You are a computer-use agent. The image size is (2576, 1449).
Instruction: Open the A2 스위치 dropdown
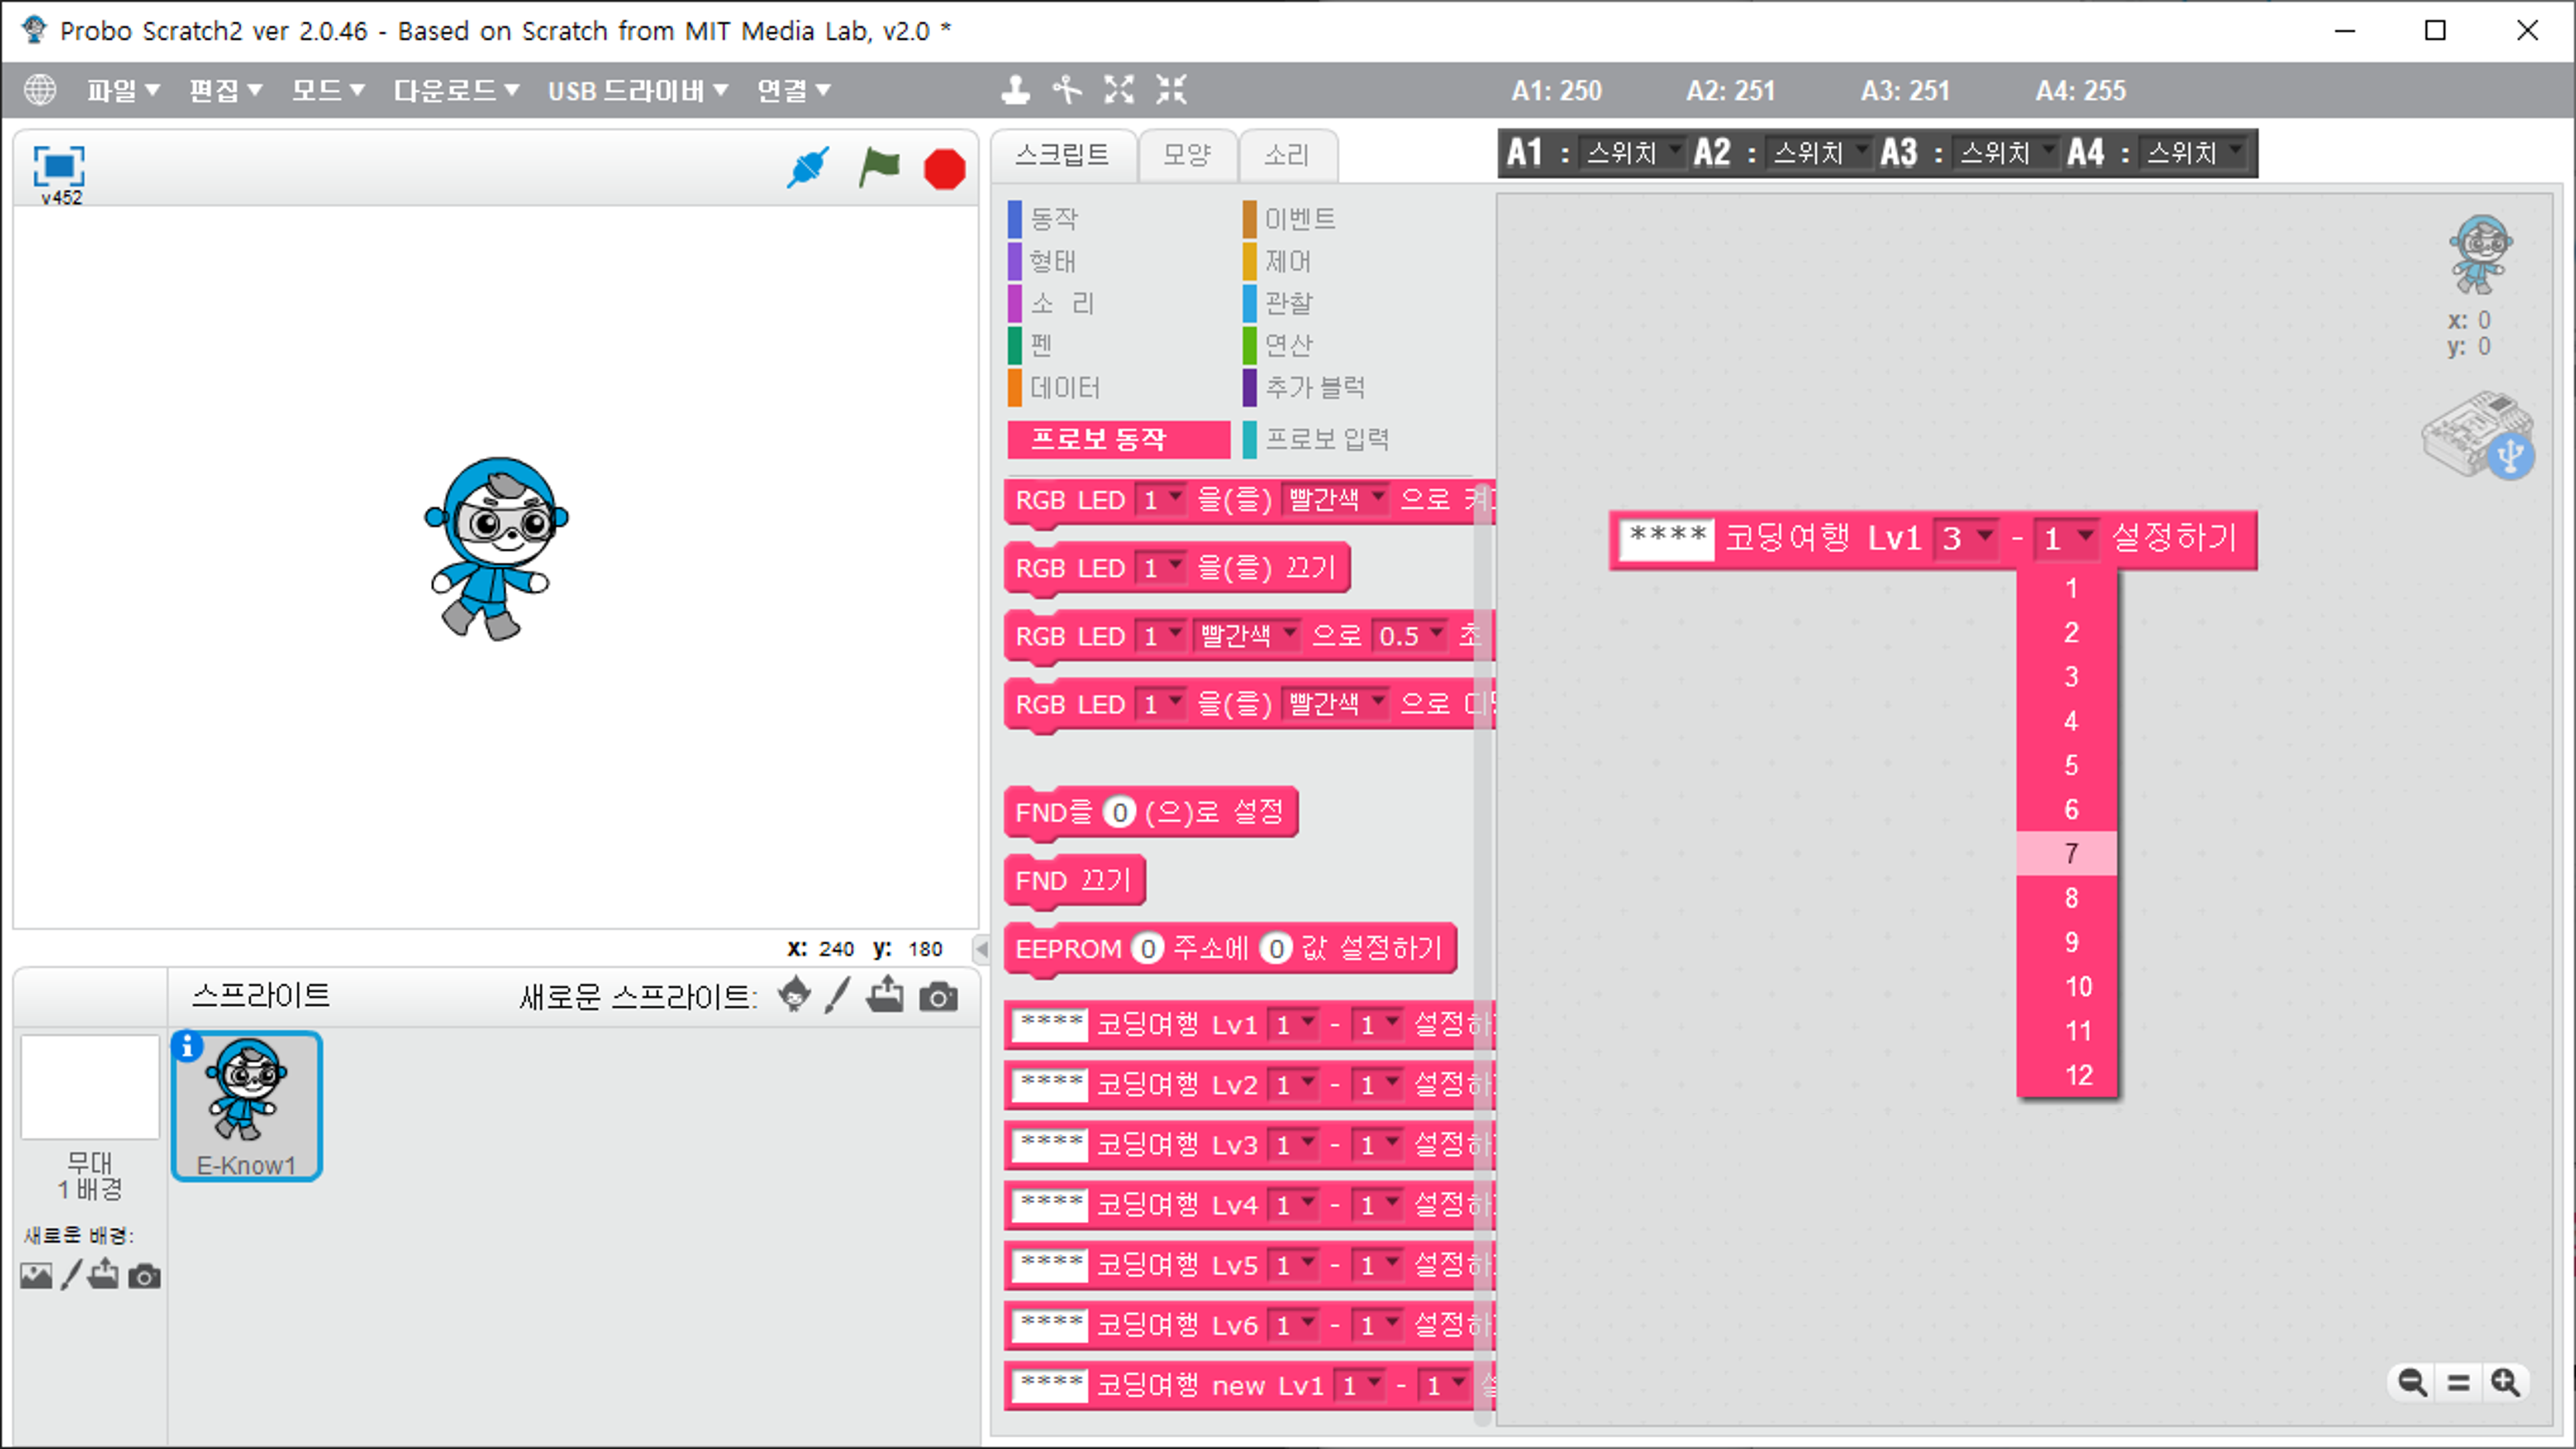tap(1820, 153)
